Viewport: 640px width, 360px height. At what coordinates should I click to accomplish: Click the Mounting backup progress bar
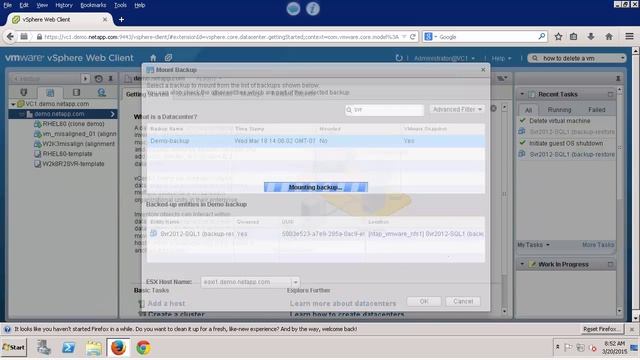click(316, 187)
